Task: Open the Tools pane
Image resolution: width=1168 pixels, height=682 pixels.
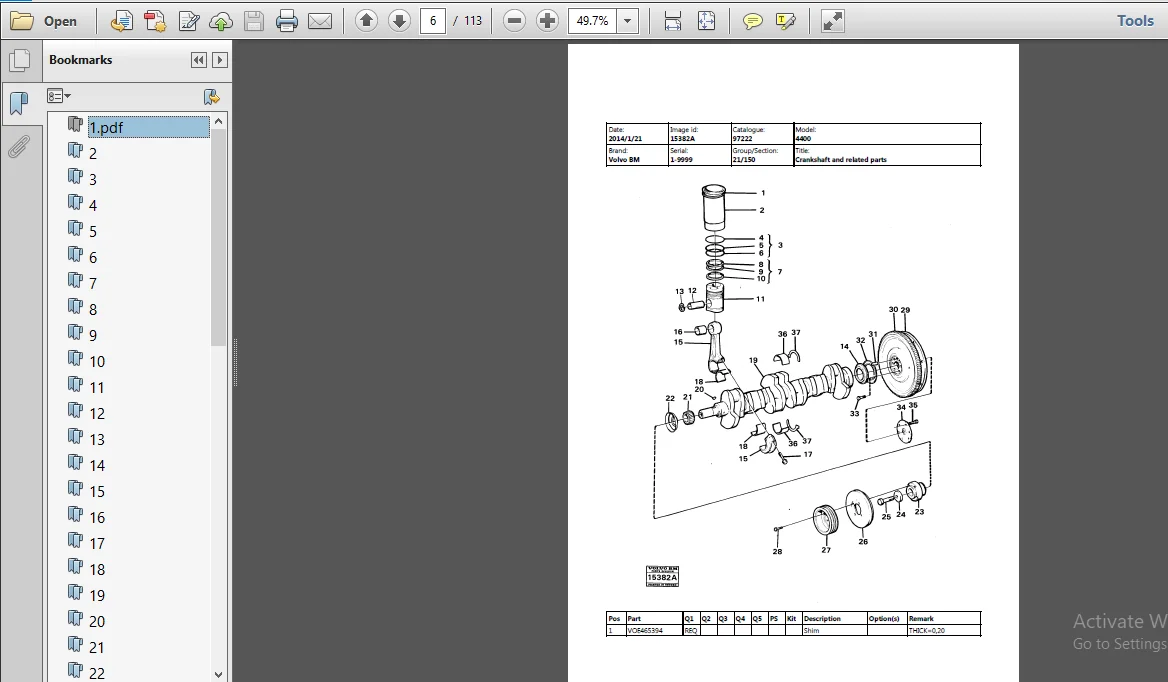Action: point(1135,21)
